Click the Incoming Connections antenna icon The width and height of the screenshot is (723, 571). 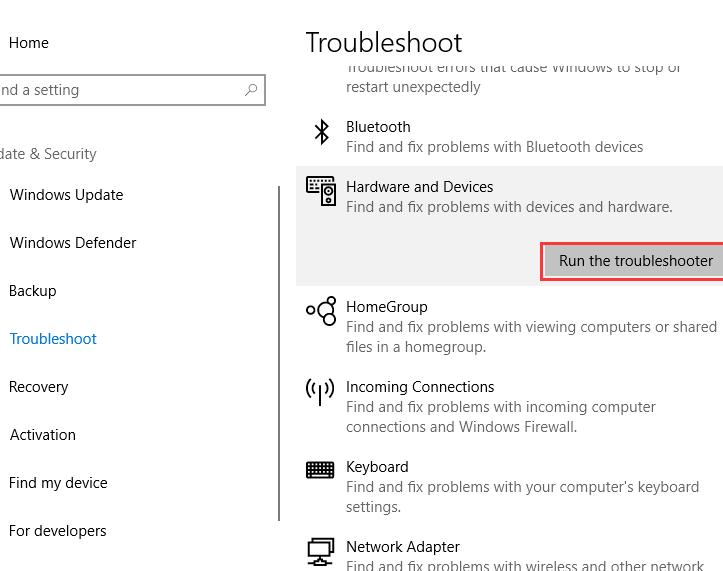click(x=320, y=392)
